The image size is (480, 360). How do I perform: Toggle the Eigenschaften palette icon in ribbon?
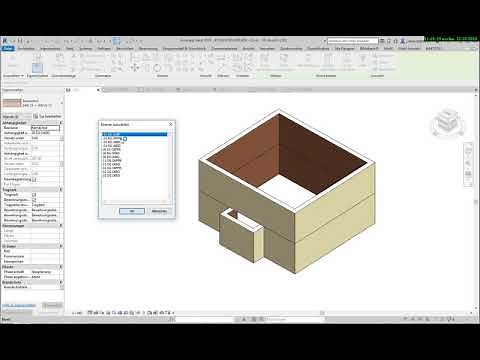(37, 68)
